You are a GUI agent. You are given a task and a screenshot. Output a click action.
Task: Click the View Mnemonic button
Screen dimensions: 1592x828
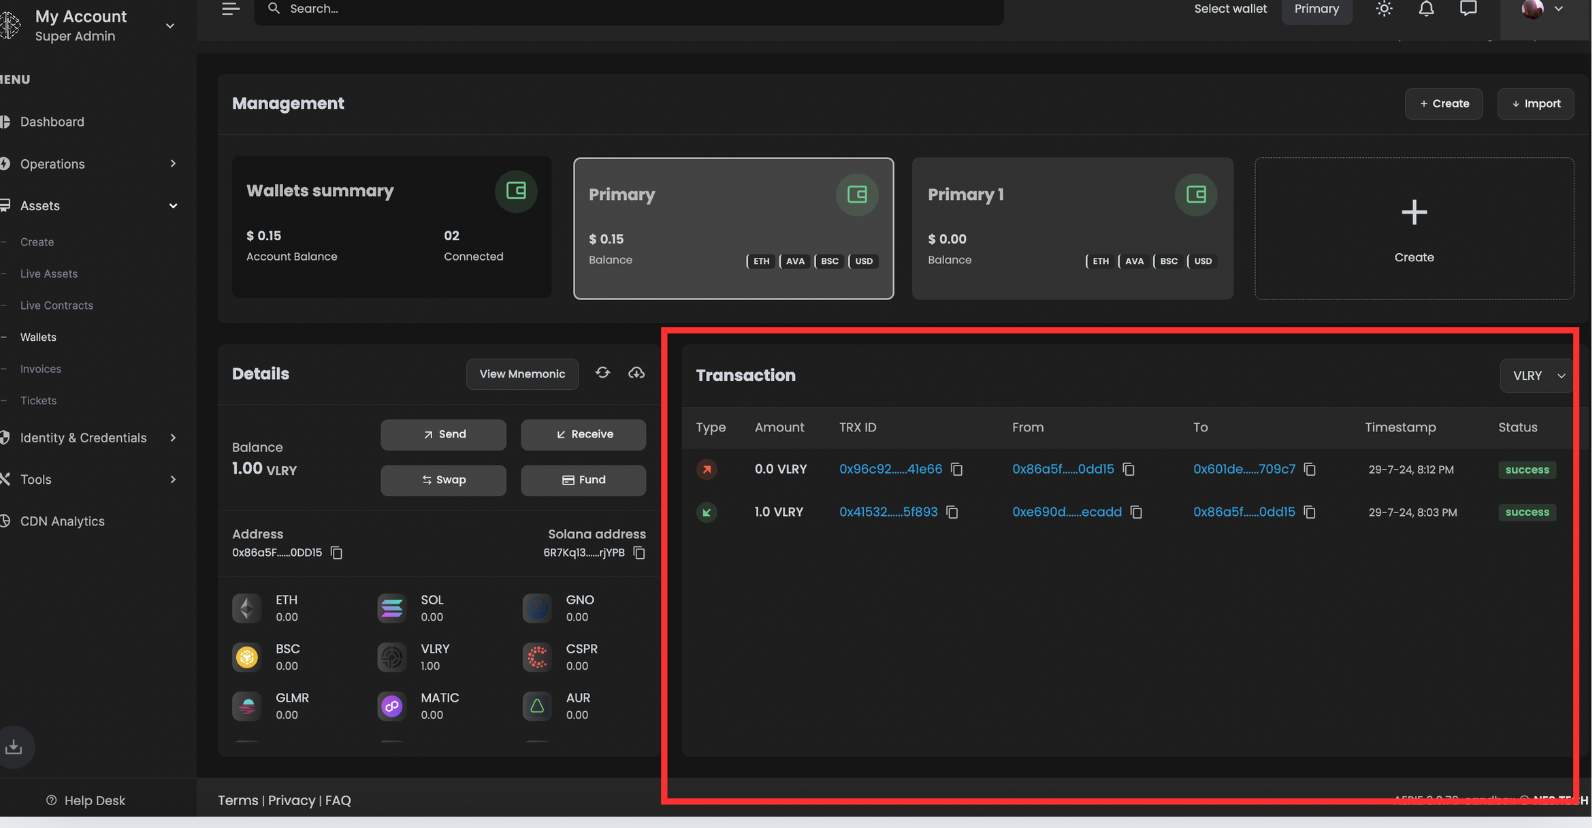pos(522,374)
